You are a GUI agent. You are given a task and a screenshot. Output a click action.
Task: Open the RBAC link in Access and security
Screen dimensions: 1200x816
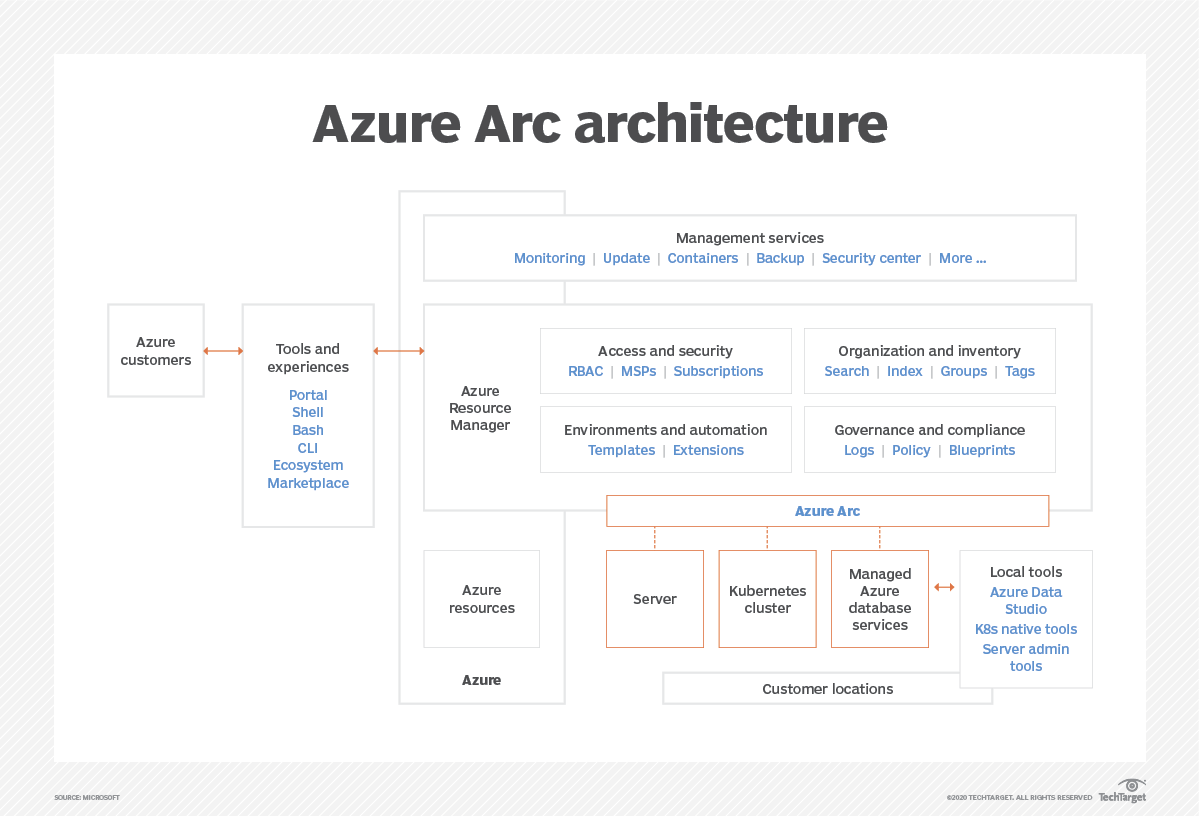[585, 371]
